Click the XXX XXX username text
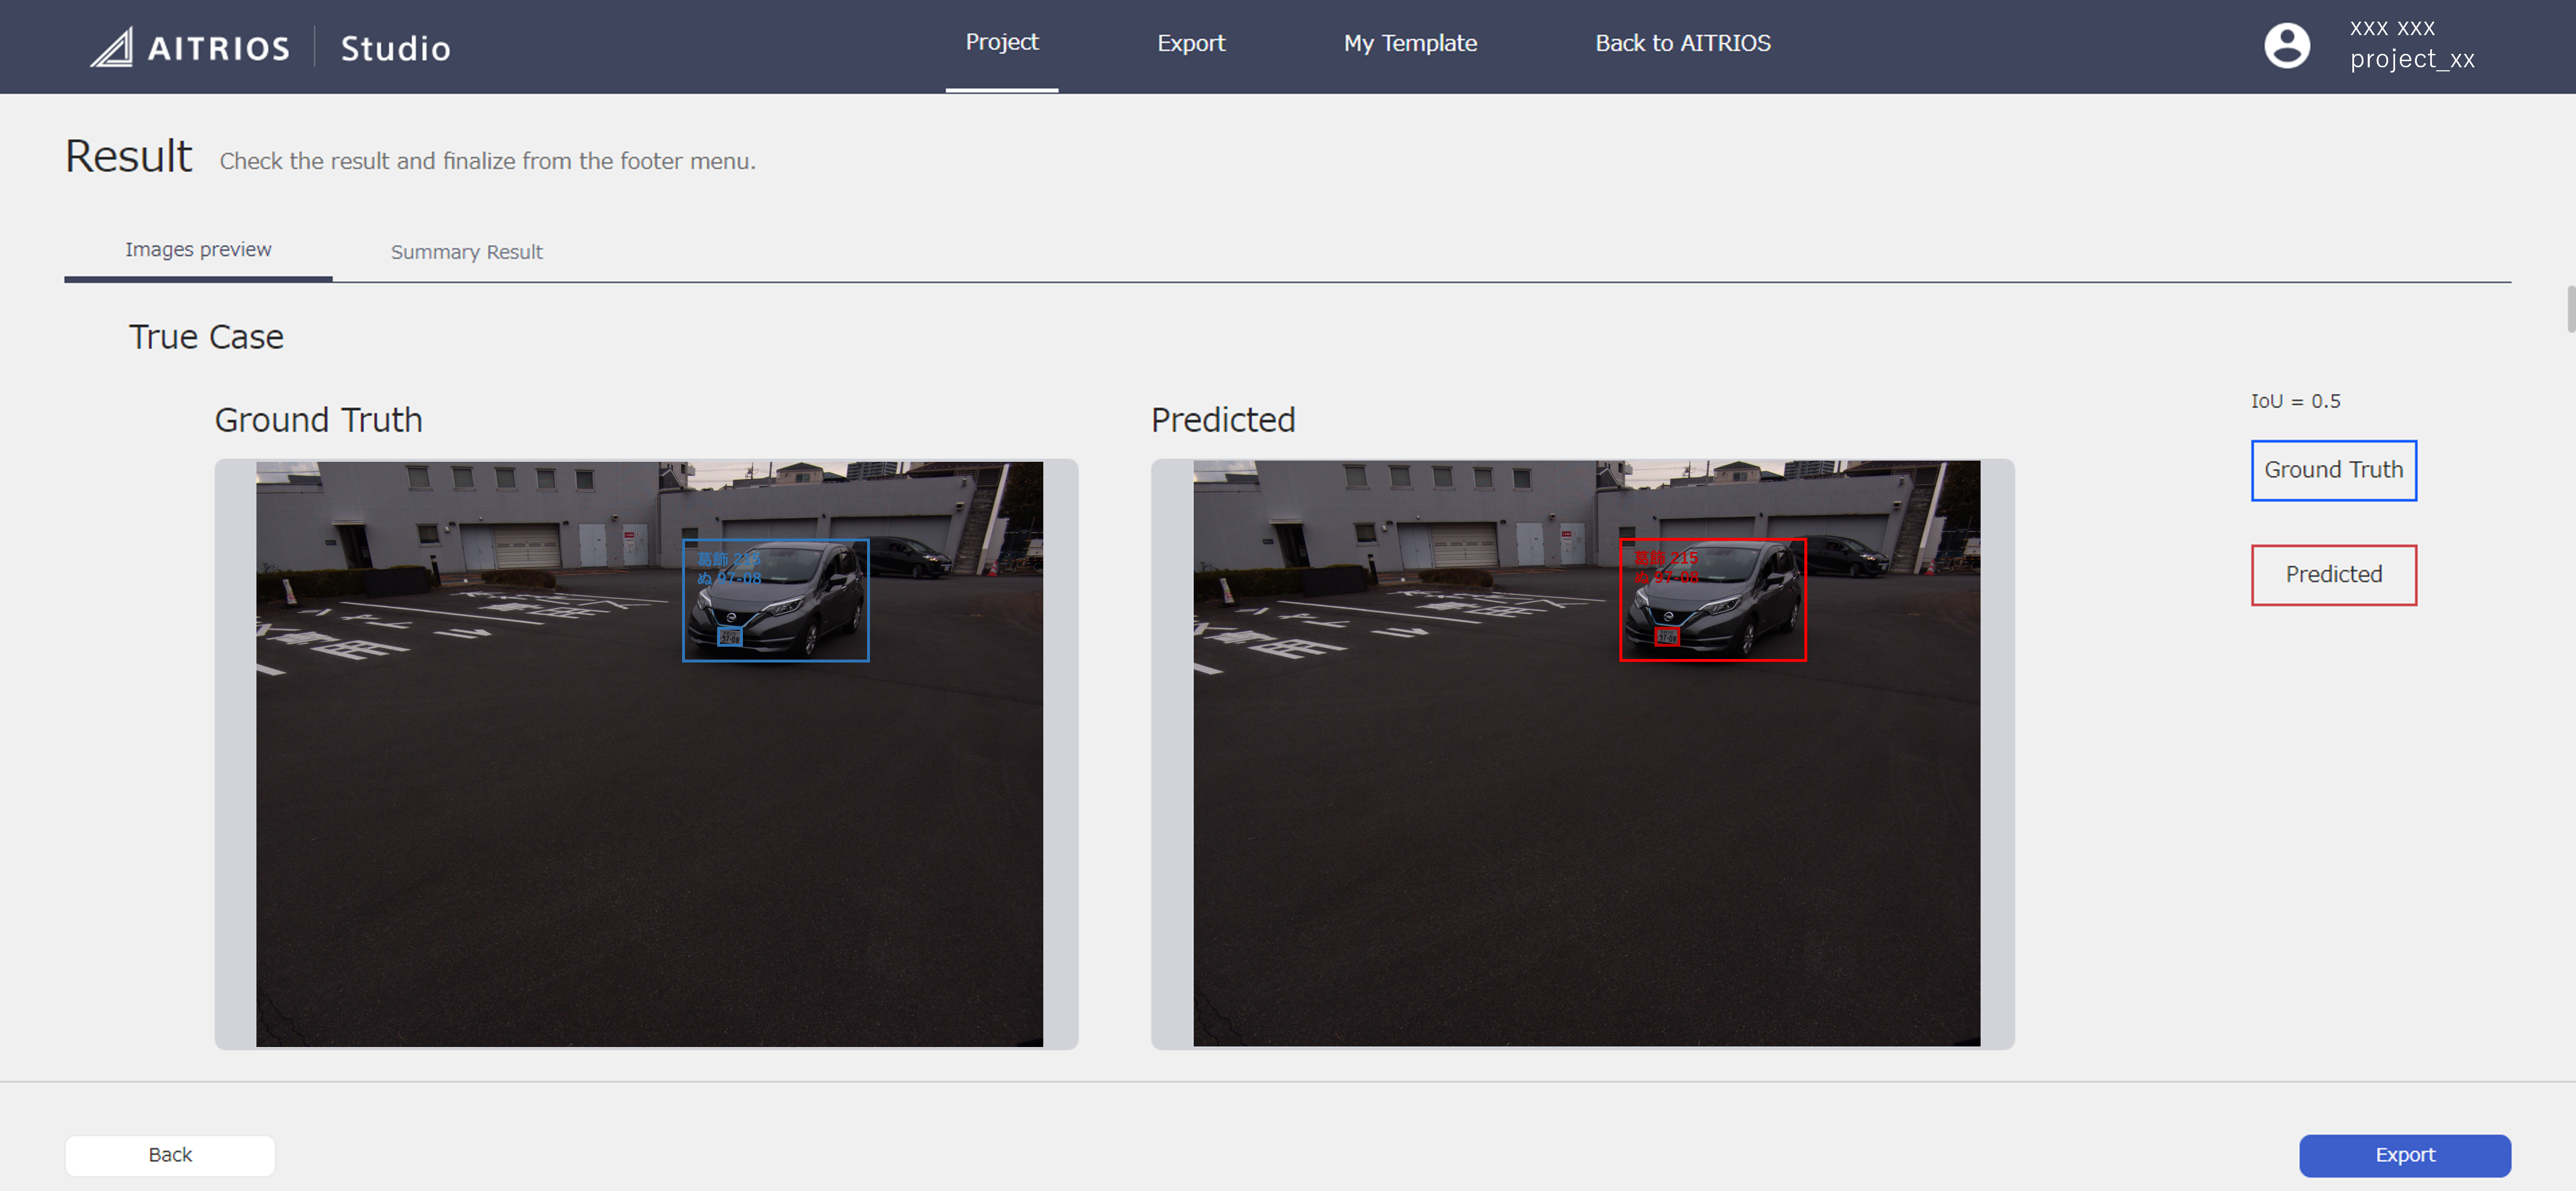2576x1191 pixels. coord(2393,28)
